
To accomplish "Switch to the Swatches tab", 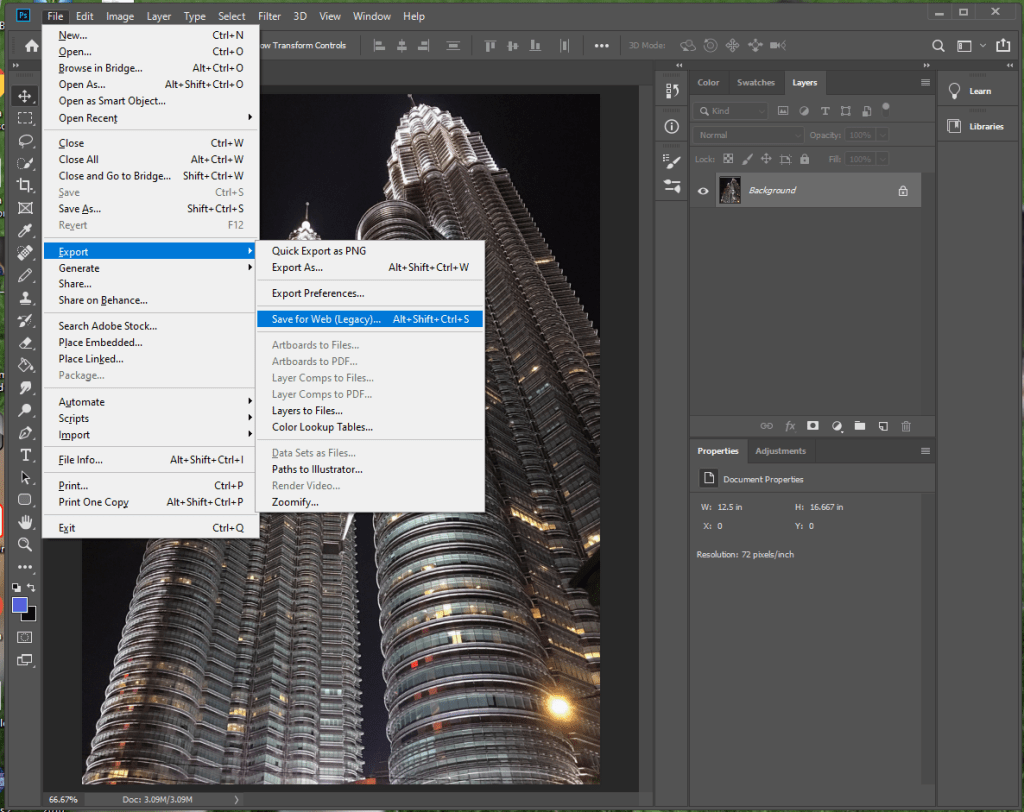I will [x=755, y=83].
